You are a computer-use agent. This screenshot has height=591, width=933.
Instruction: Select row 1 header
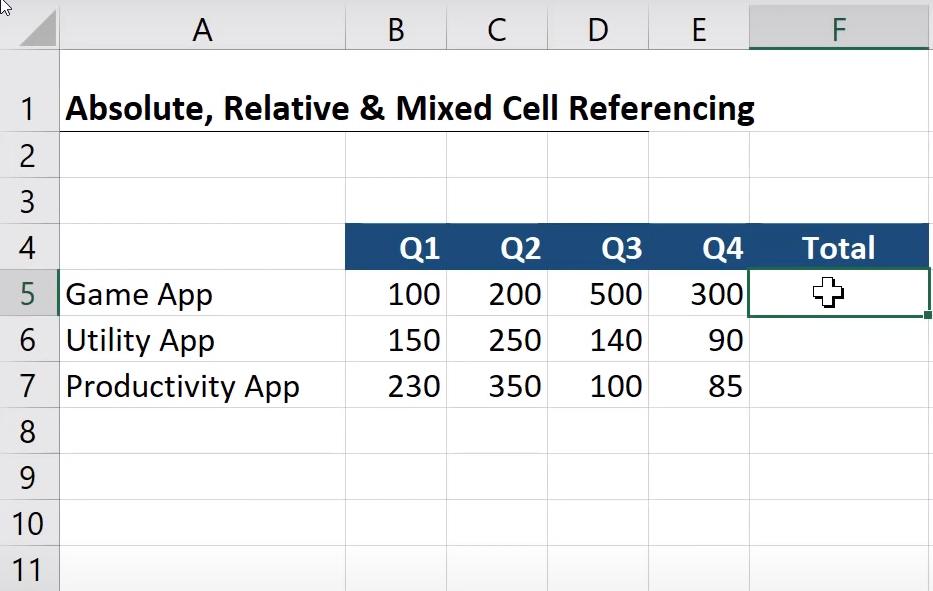coord(29,91)
